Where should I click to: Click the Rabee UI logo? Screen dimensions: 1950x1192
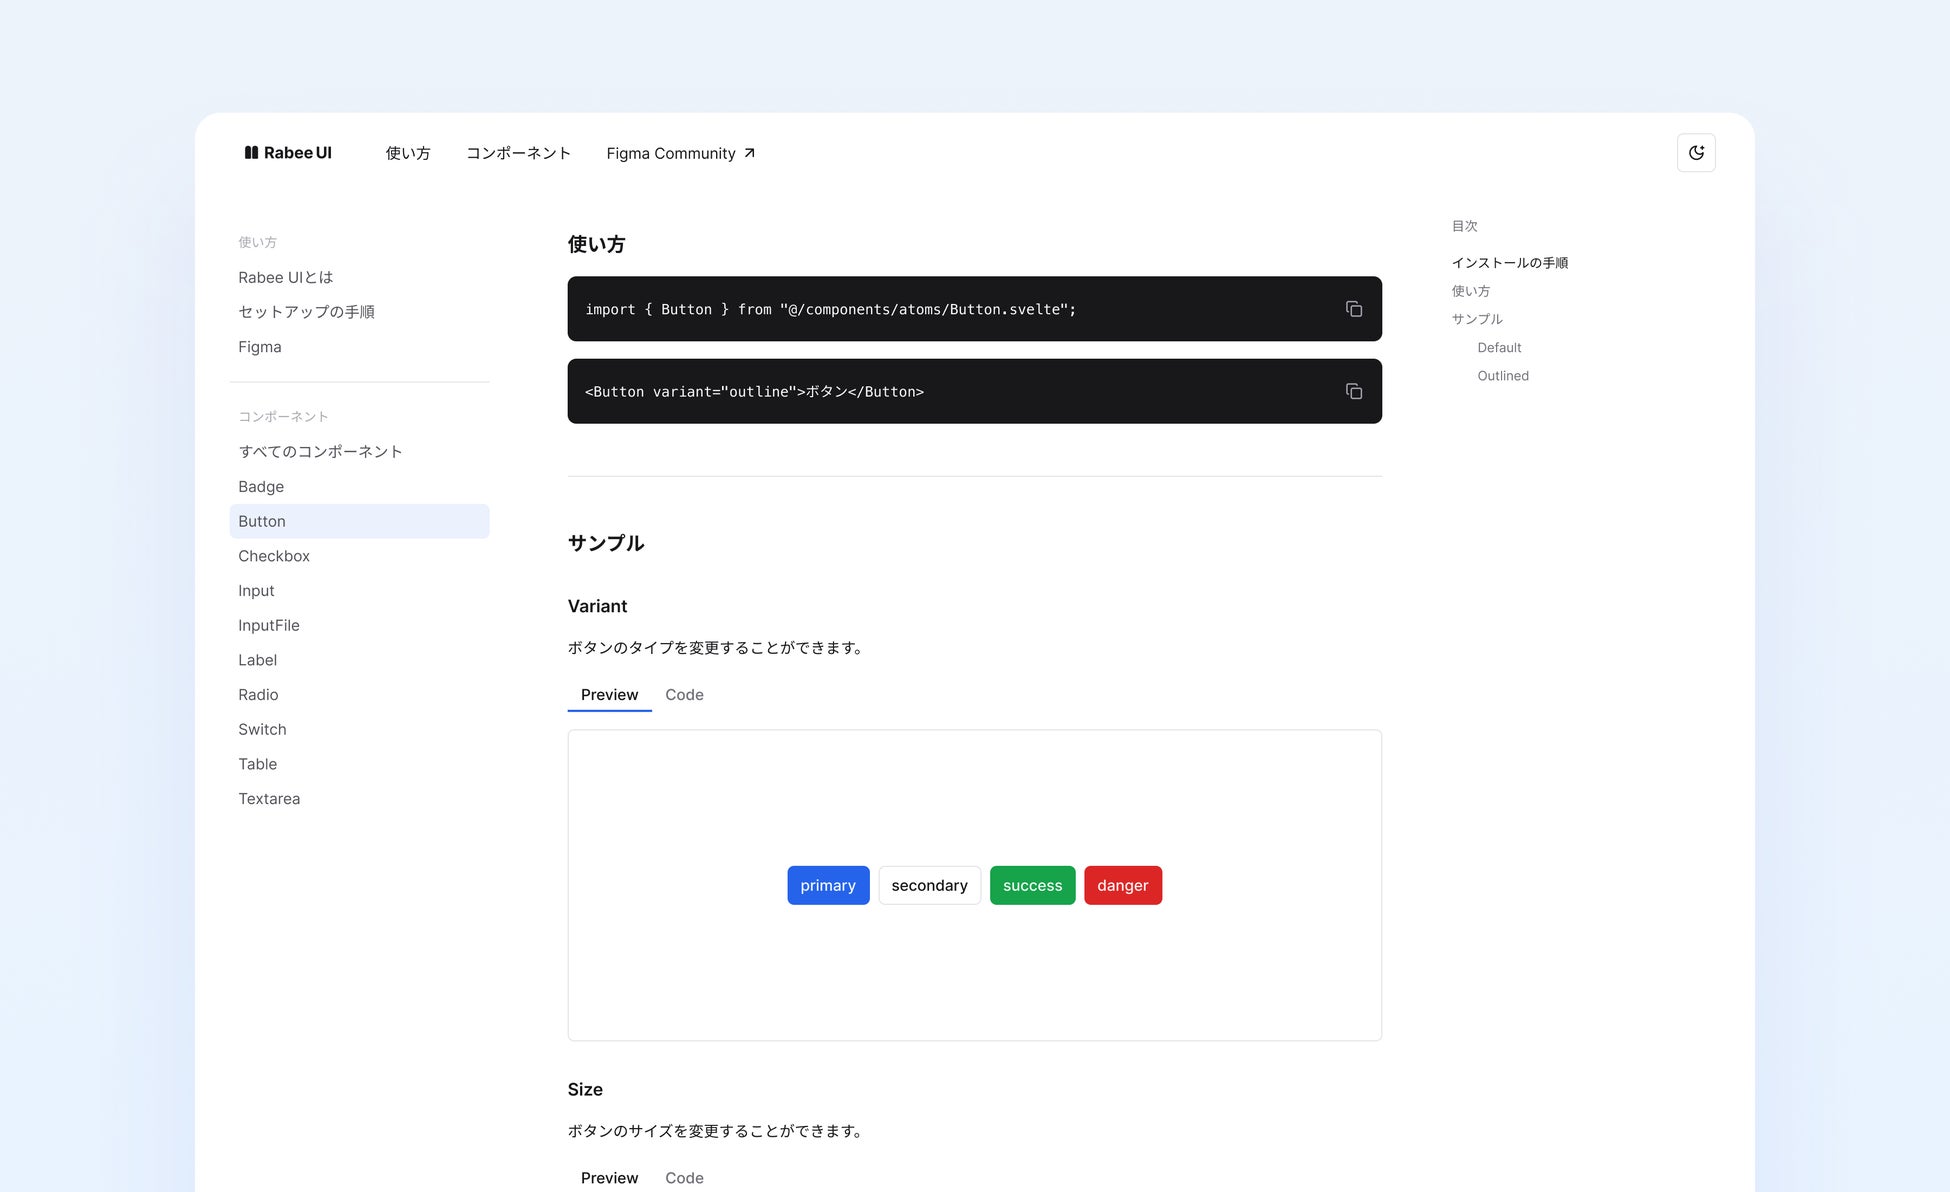[288, 153]
